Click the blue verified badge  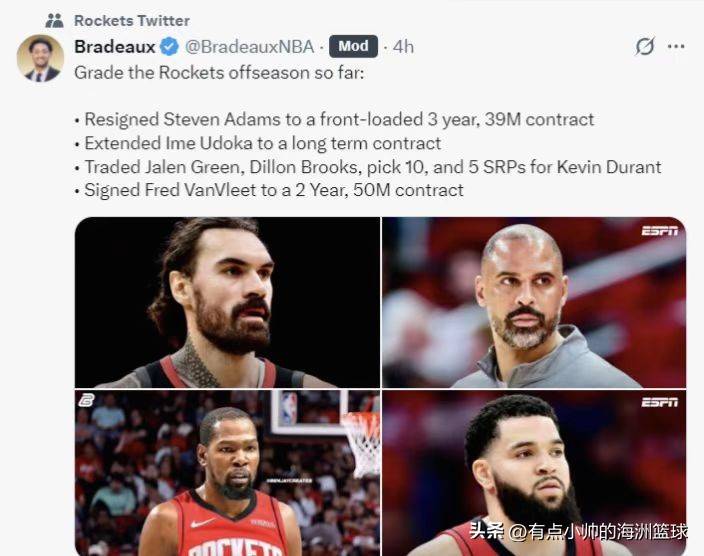pyautogui.click(x=169, y=47)
